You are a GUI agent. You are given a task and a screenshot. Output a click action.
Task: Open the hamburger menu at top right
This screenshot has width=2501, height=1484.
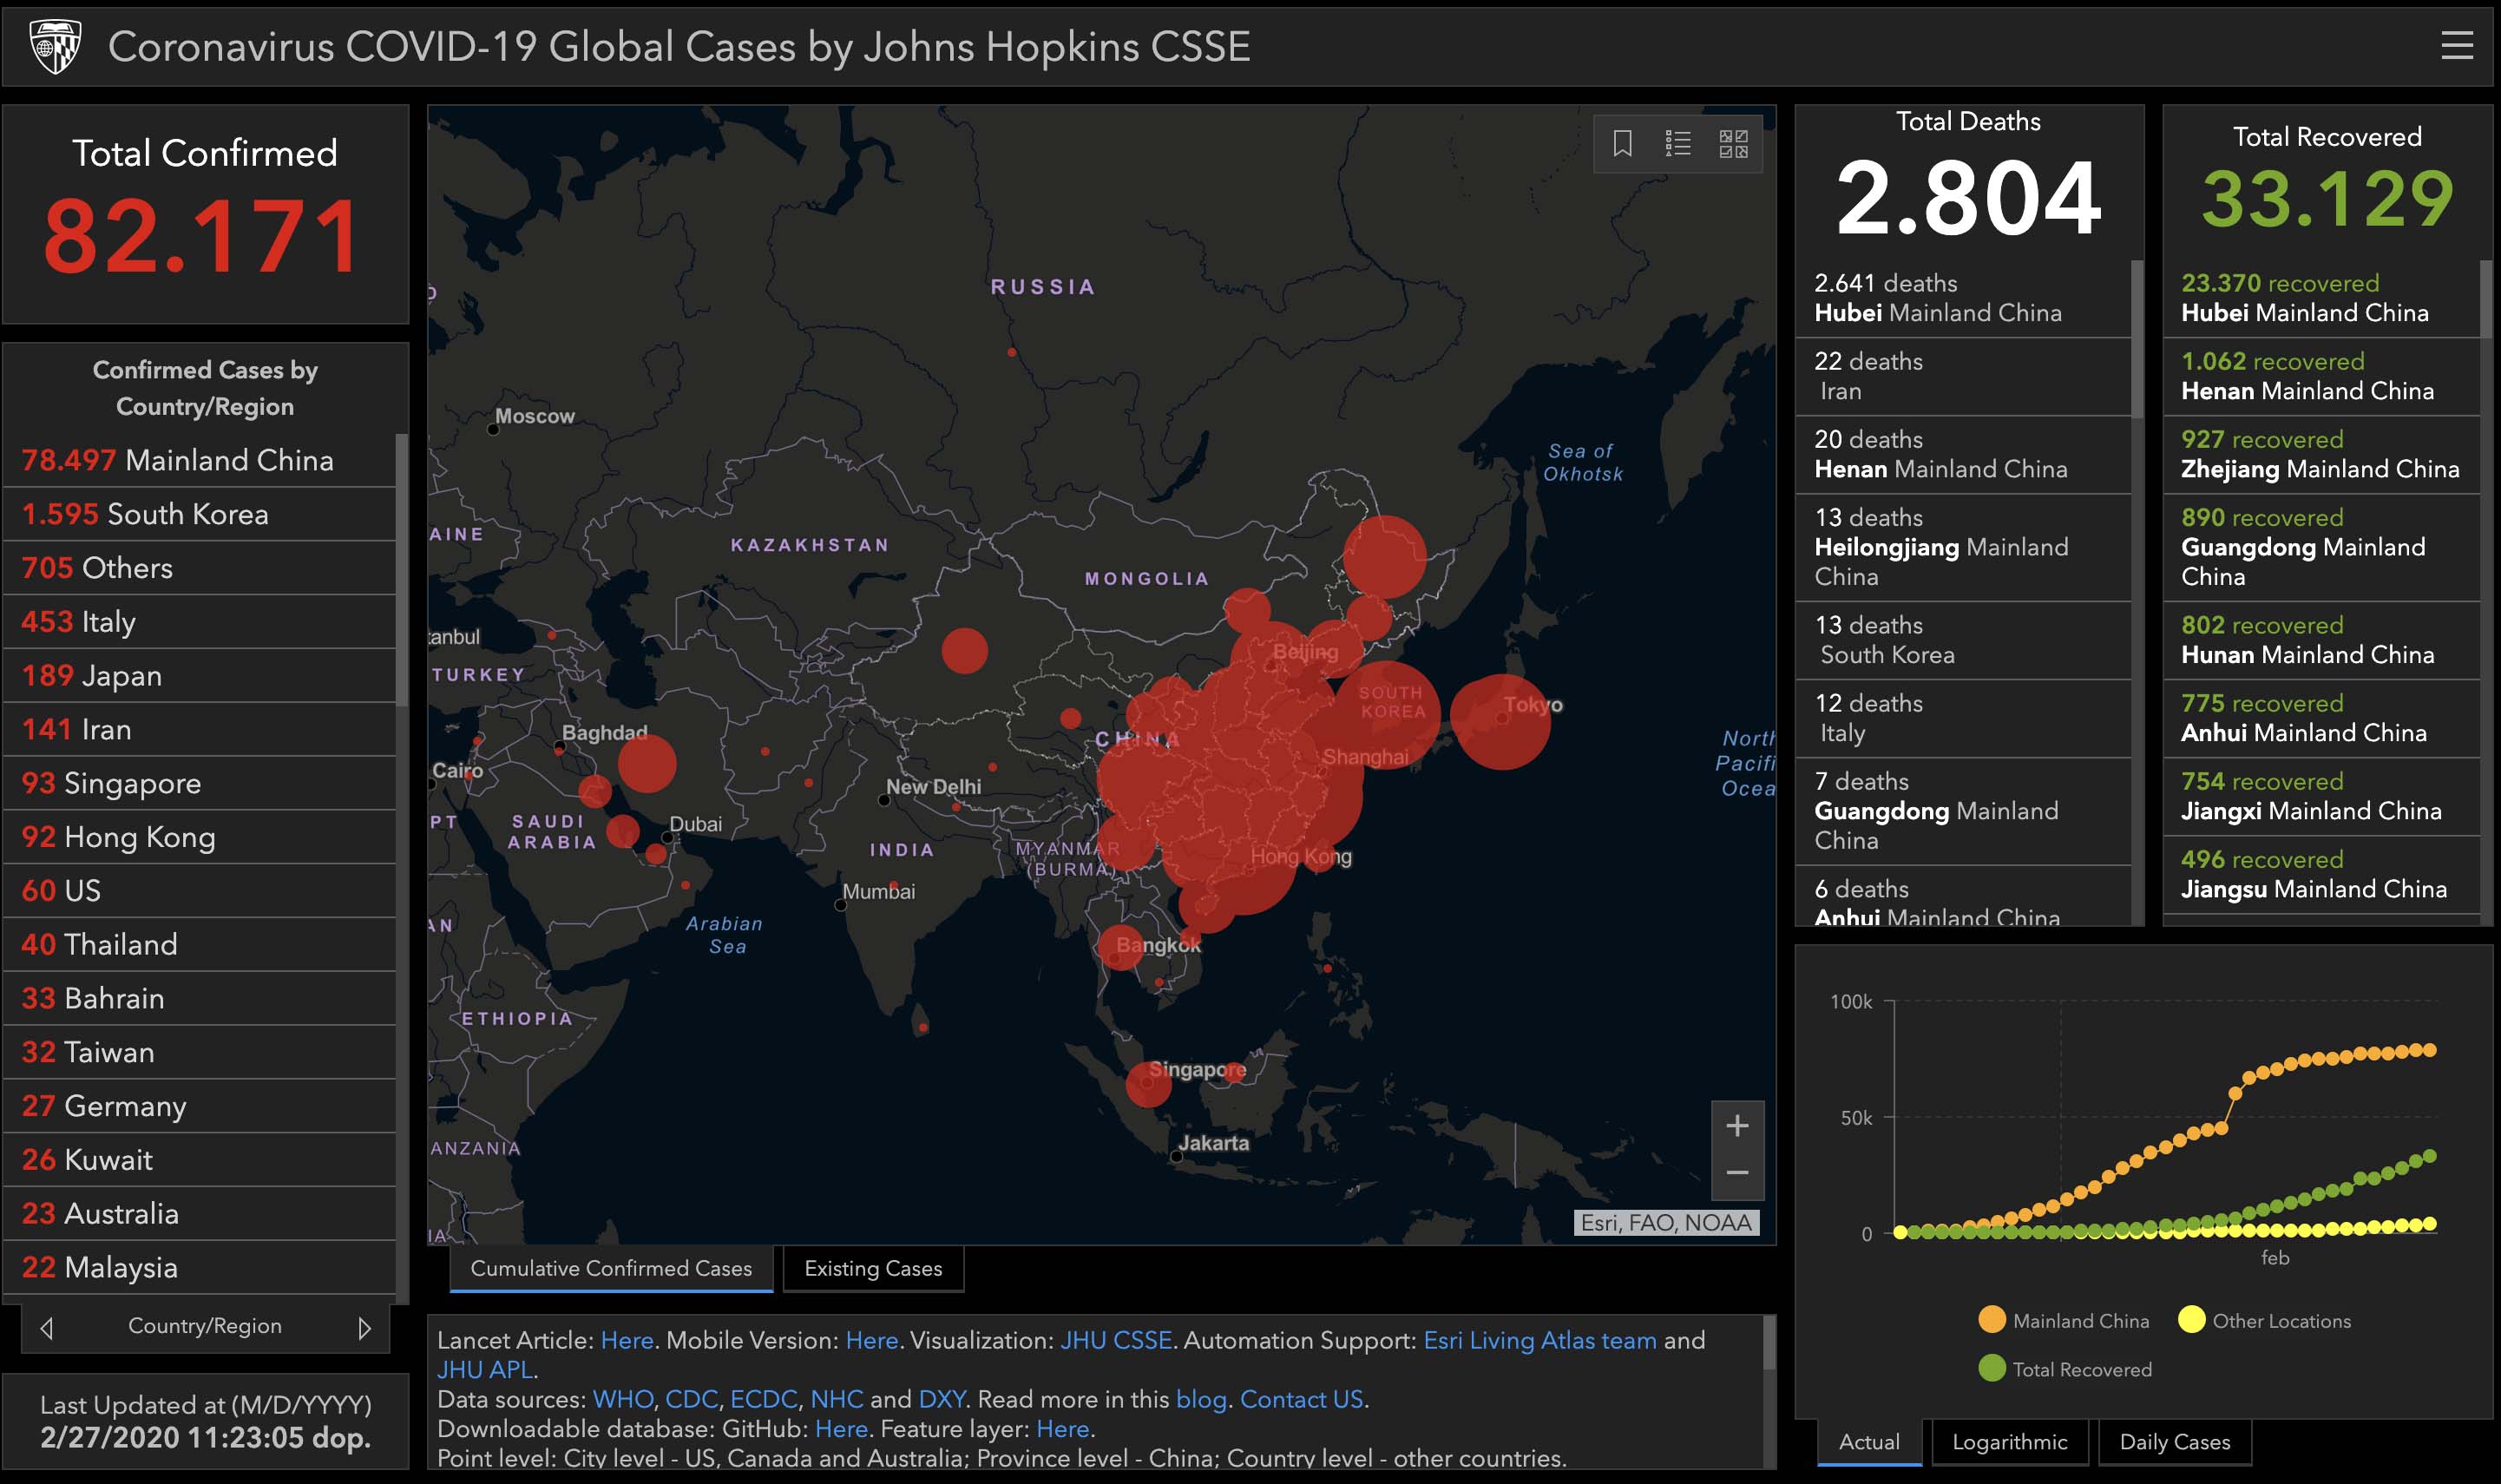2456,46
